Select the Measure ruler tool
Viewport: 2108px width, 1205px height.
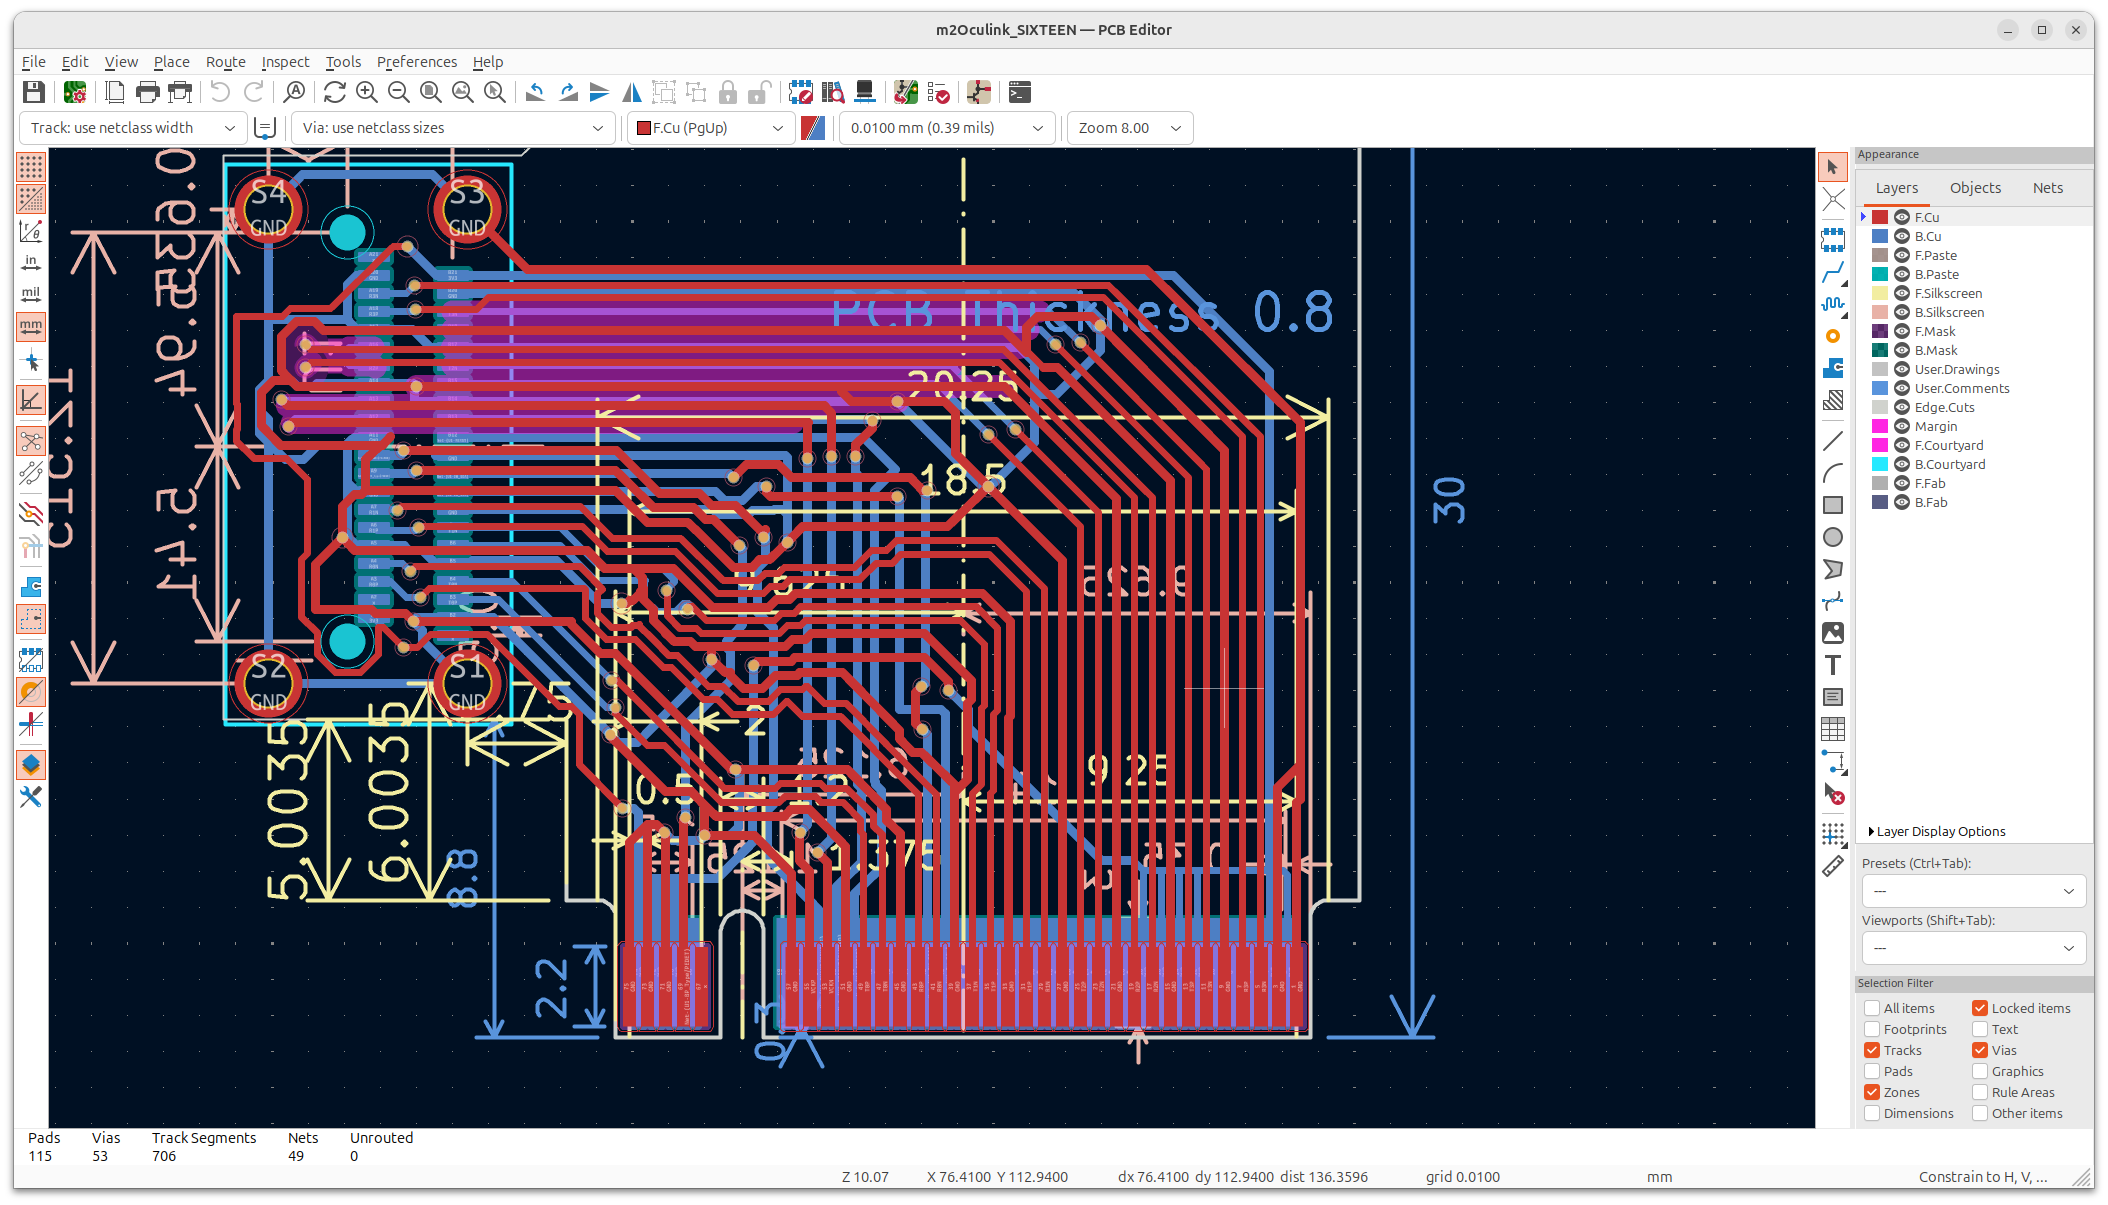click(1832, 867)
